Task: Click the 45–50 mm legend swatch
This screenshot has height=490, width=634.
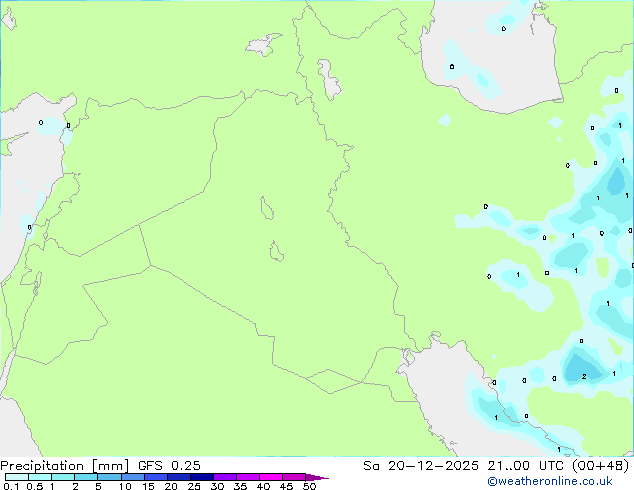Action: pyautogui.click(x=294, y=477)
